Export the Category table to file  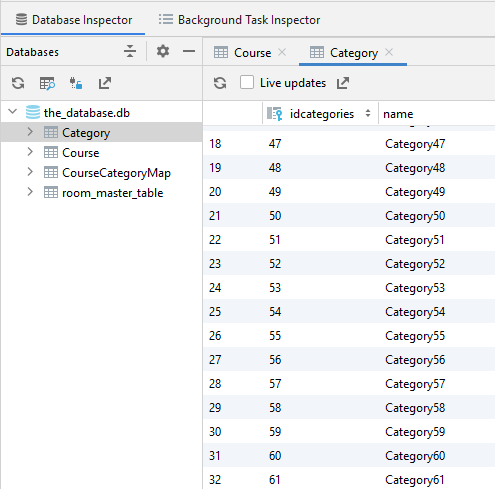343,83
